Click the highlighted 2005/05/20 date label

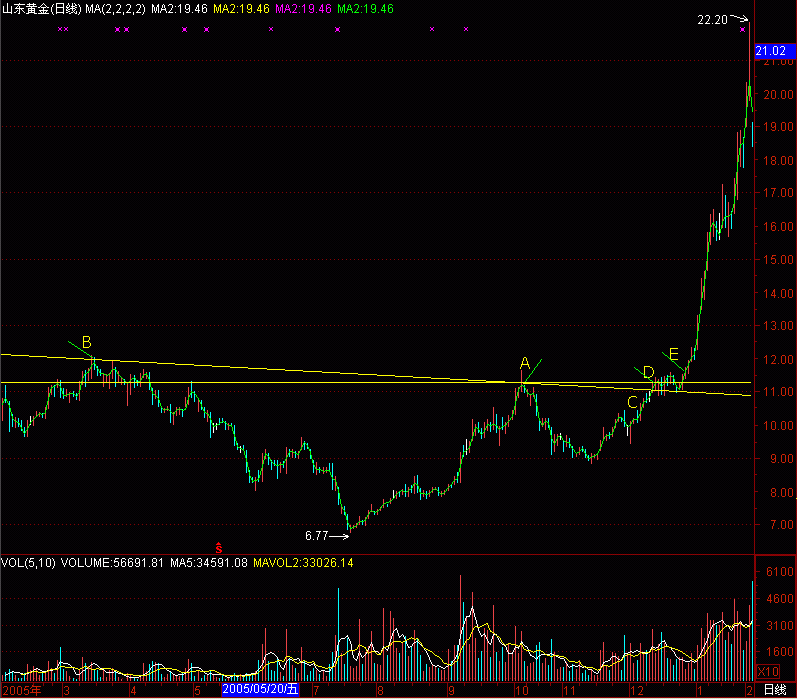(260, 690)
